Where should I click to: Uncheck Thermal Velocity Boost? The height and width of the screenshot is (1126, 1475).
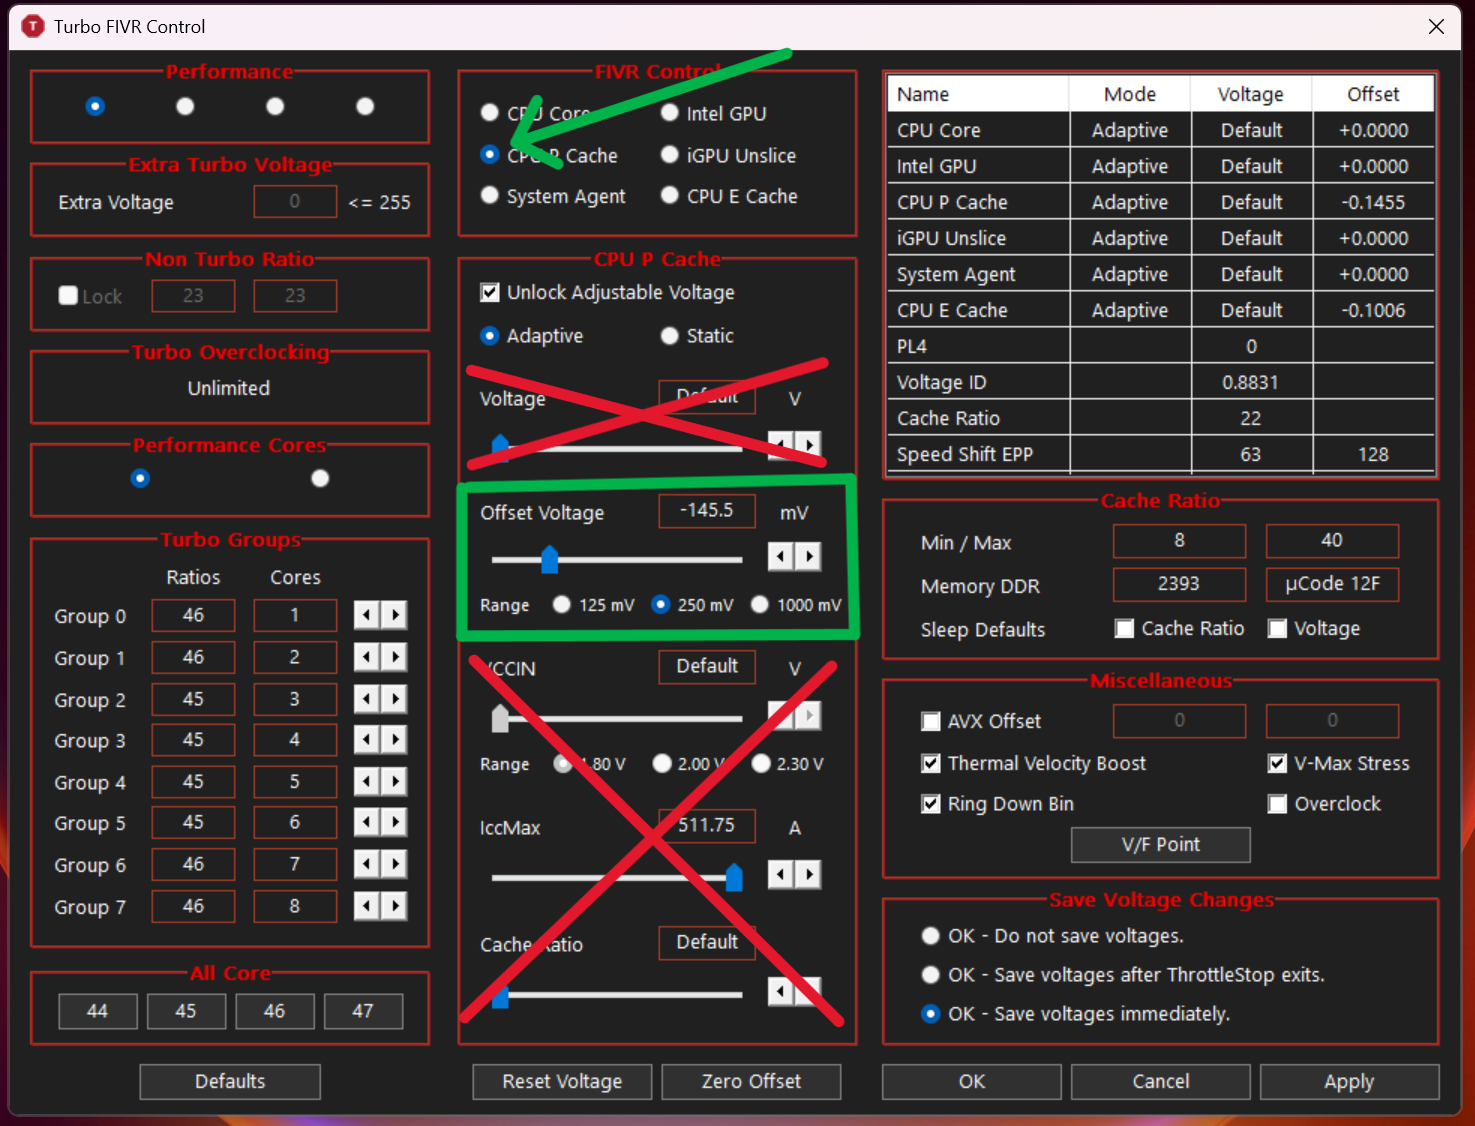tap(931, 763)
